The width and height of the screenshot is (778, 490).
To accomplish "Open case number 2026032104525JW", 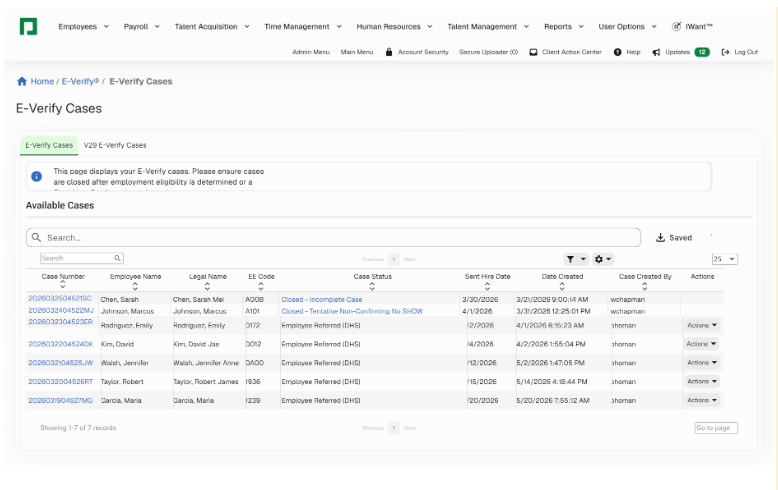I will [61, 363].
